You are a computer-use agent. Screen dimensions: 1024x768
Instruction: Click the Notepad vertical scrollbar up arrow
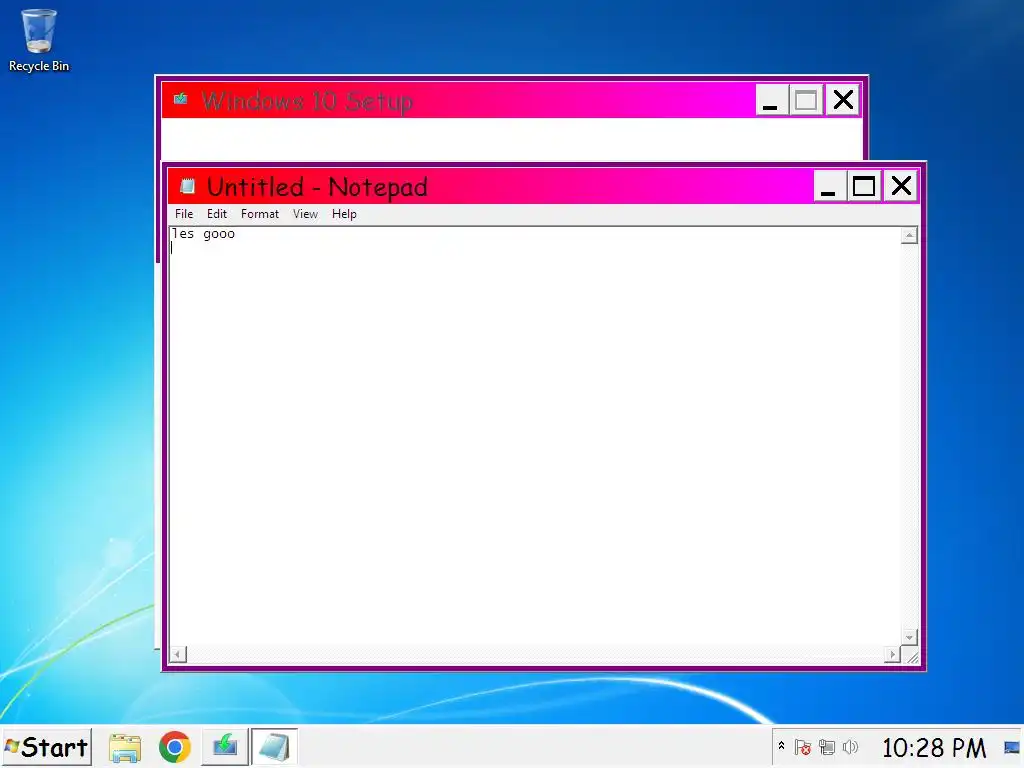pos(909,235)
